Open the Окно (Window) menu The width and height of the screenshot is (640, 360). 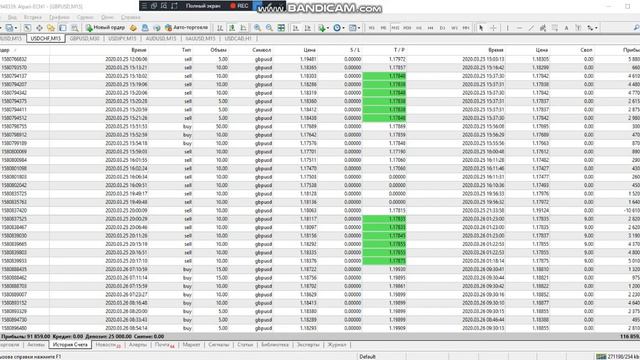(107, 18)
